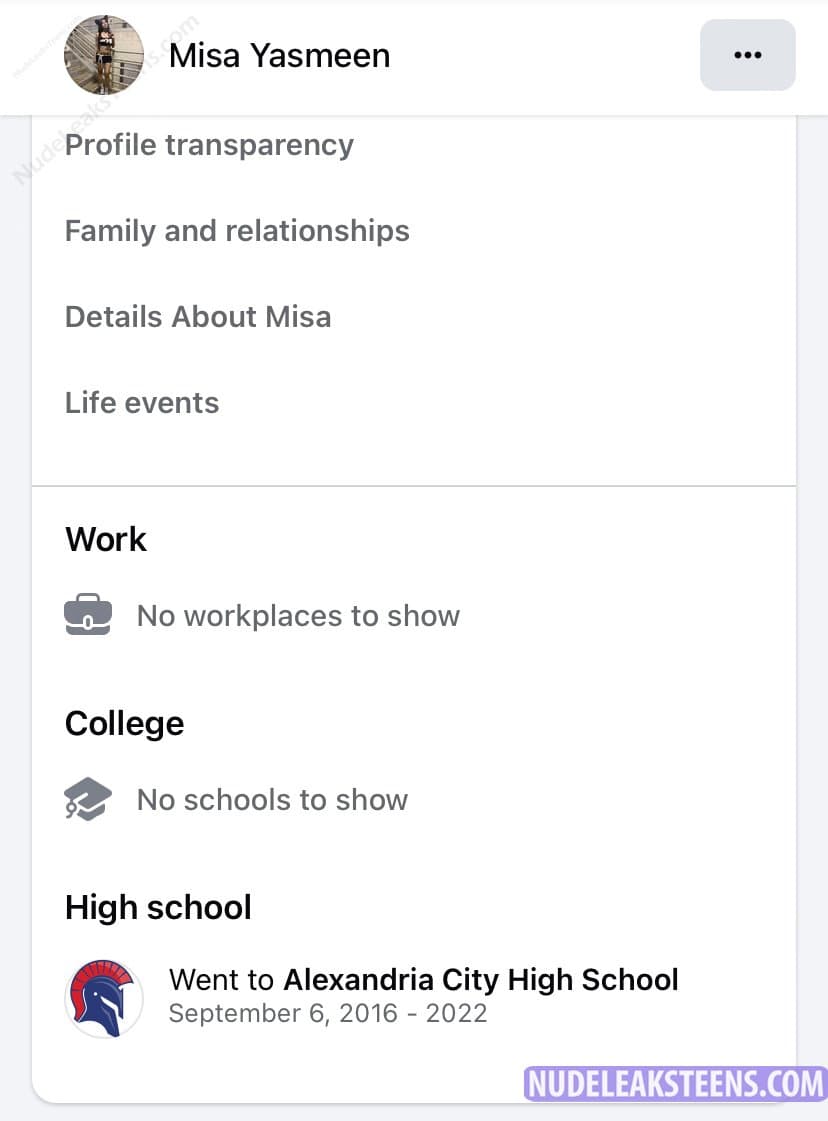
Task: Open the Profile transparency section
Action: tap(209, 145)
